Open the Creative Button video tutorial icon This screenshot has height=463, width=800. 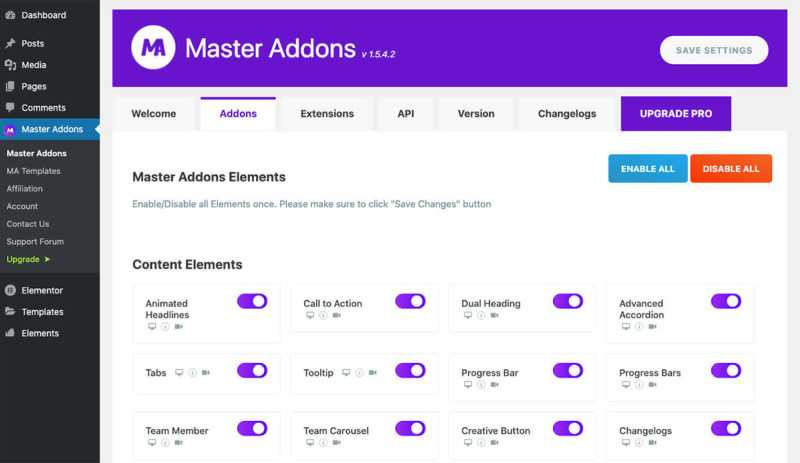click(x=494, y=443)
